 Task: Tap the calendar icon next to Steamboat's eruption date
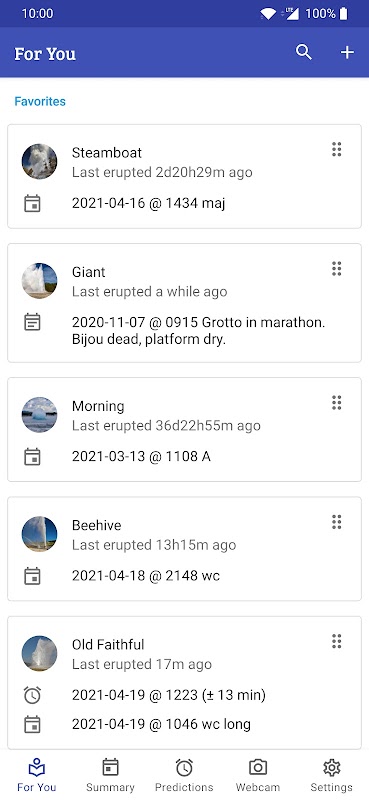[32, 204]
